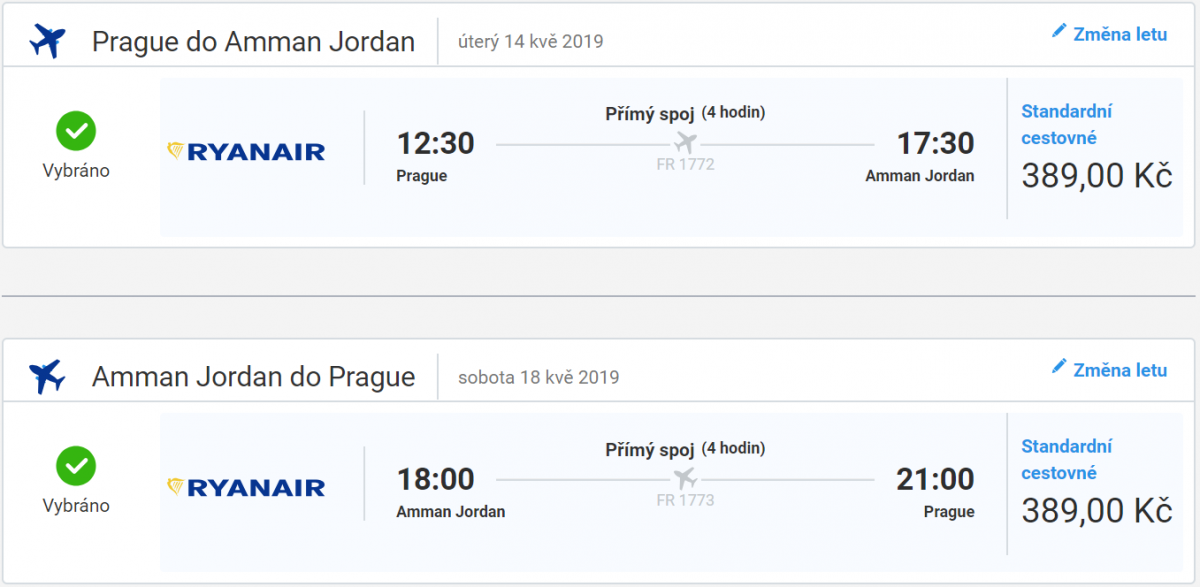Toggle the green Vybráno checkmark on return flight
The image size is (1200, 587).
coord(76,466)
